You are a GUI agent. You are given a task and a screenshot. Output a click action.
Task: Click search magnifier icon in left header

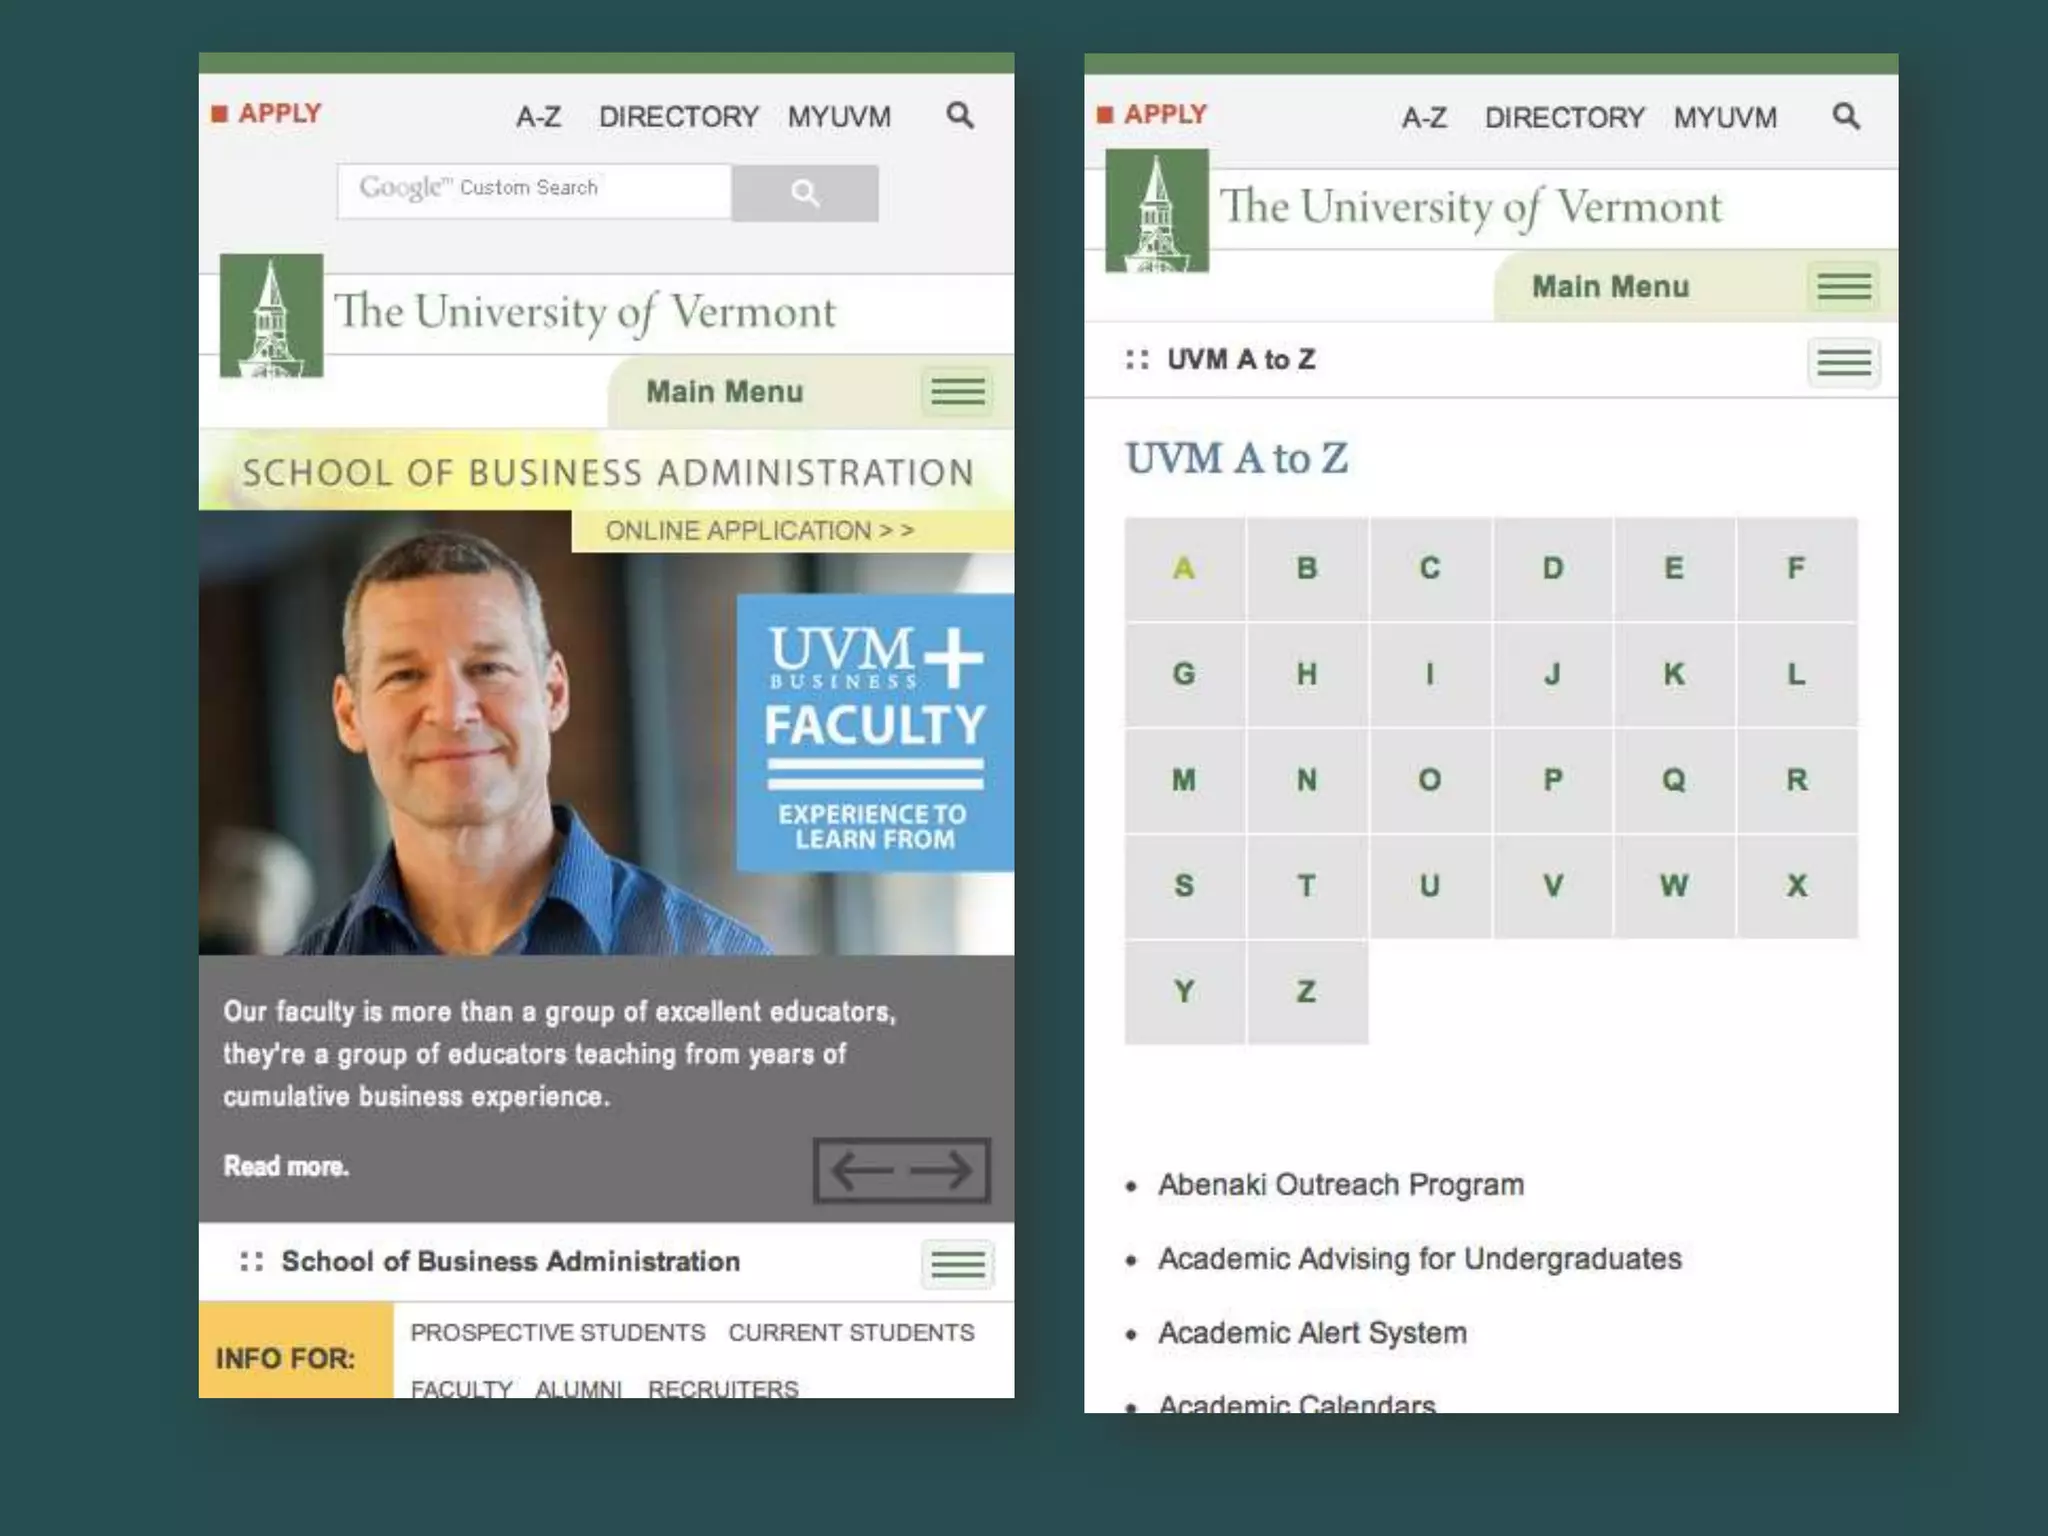point(960,116)
